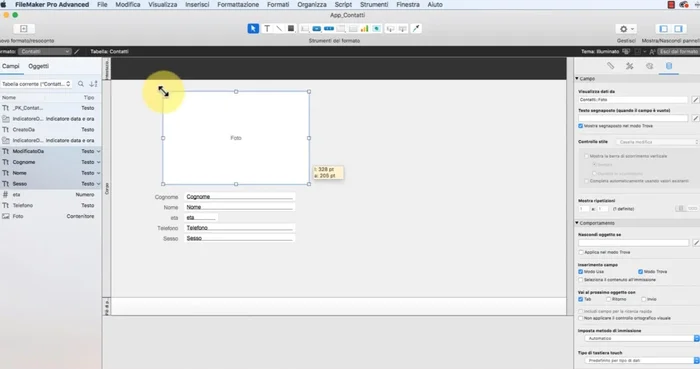Viewport: 700px width, 369px height.
Task: Toggle Modo Usa field entry
Action: click(580, 271)
